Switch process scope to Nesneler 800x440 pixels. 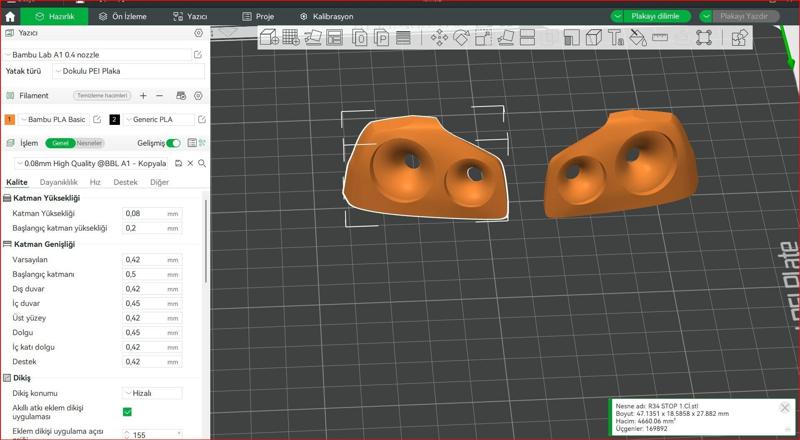pyautogui.click(x=89, y=143)
